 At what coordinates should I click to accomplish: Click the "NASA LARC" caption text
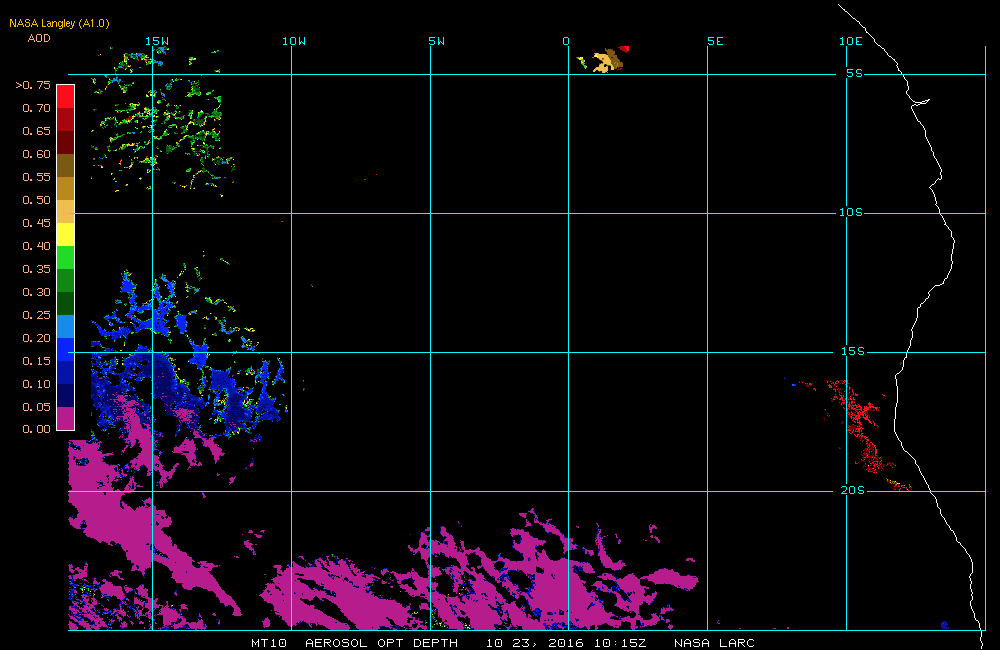pyautogui.click(x=714, y=643)
